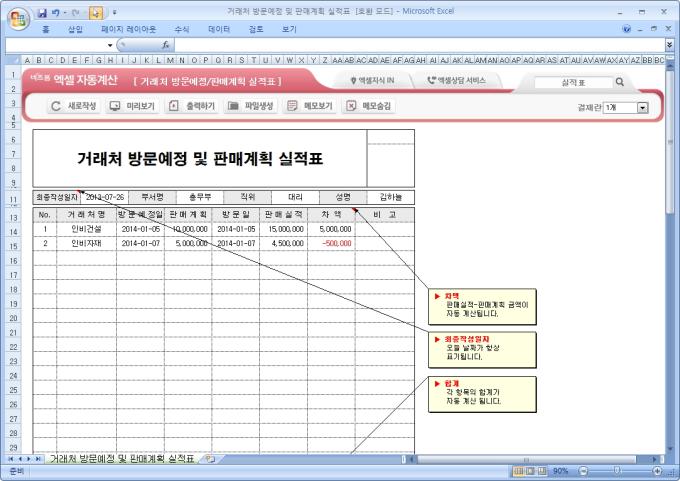Click the Save icon in quick access toolbar
The image size is (680, 481).
pos(42,13)
